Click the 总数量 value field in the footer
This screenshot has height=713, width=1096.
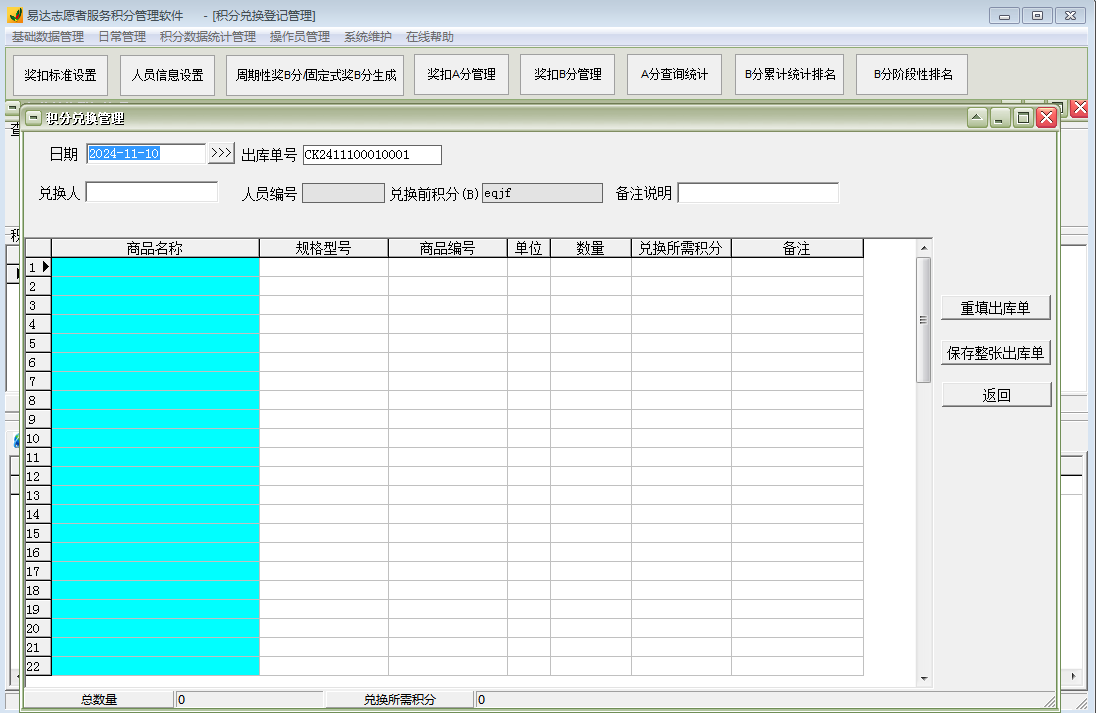[x=250, y=699]
